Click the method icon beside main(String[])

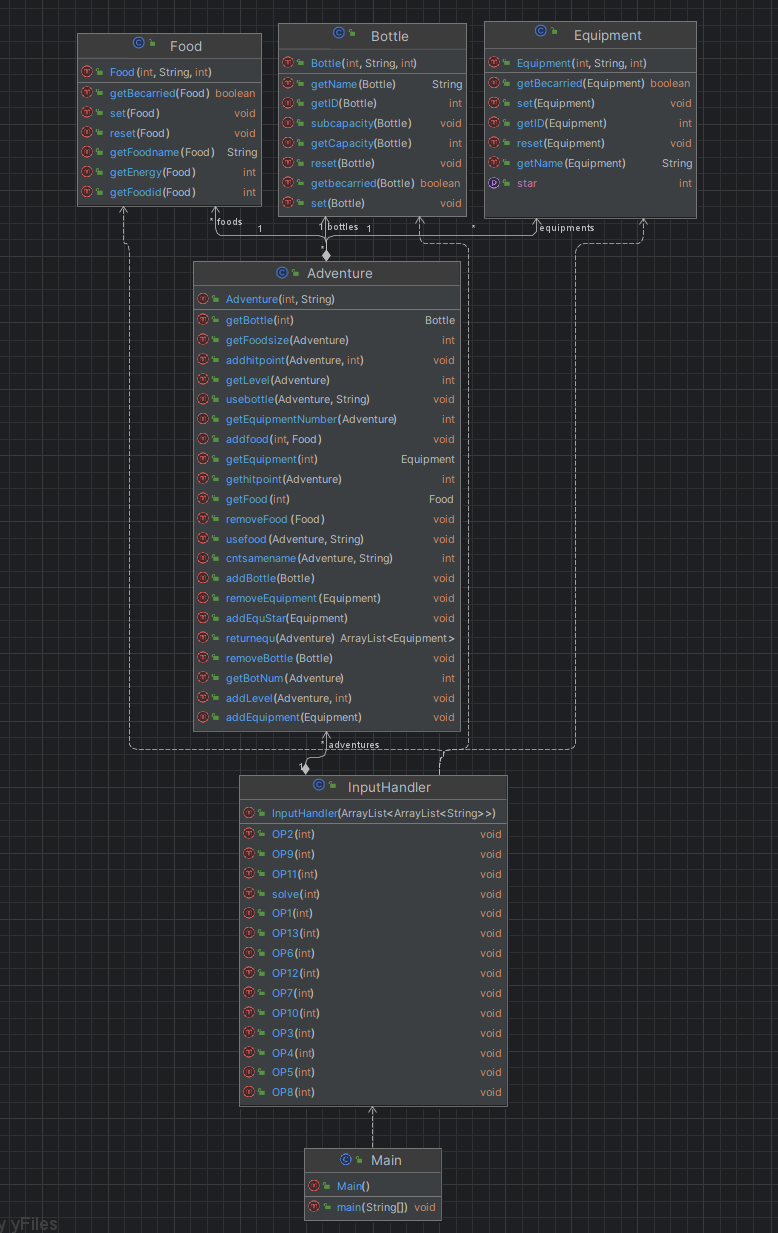click(314, 1207)
